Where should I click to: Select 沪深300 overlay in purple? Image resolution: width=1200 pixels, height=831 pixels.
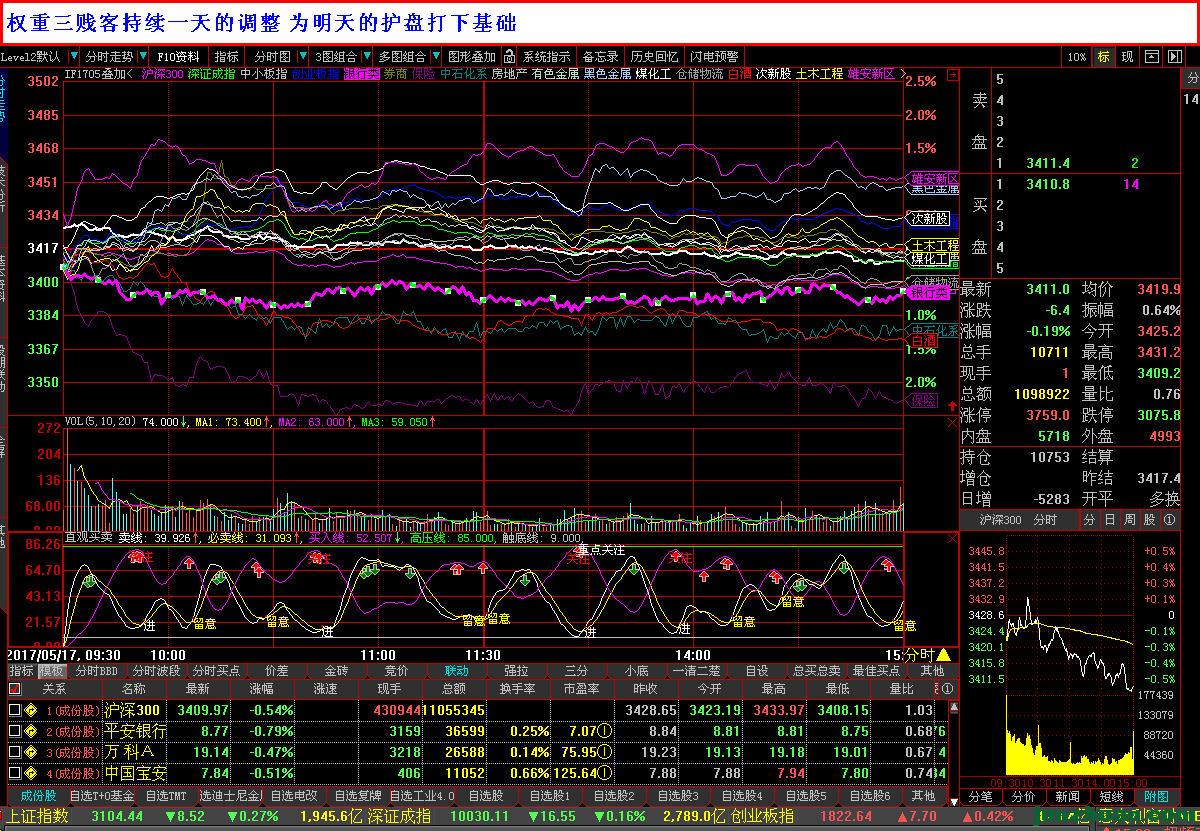point(162,74)
